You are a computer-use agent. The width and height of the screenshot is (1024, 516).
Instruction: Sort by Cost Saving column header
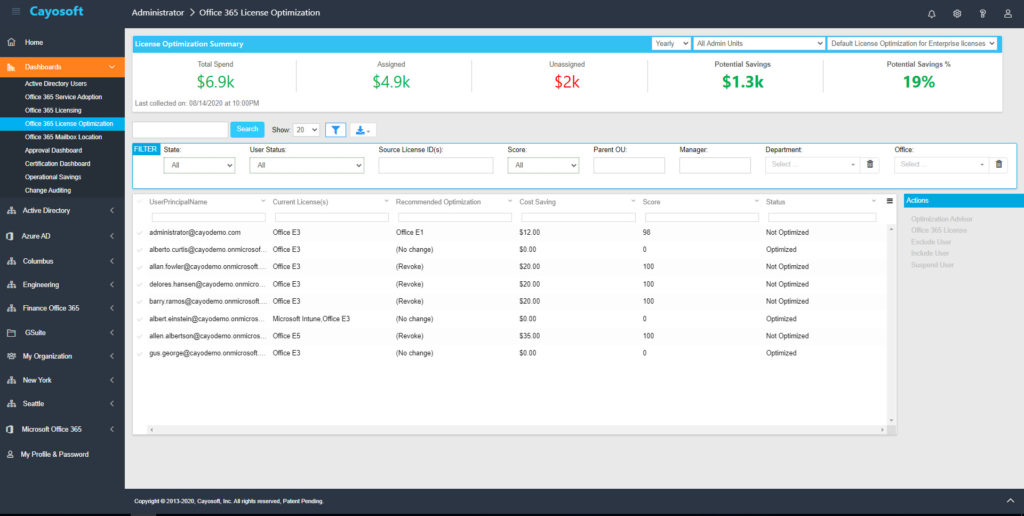pos(537,202)
